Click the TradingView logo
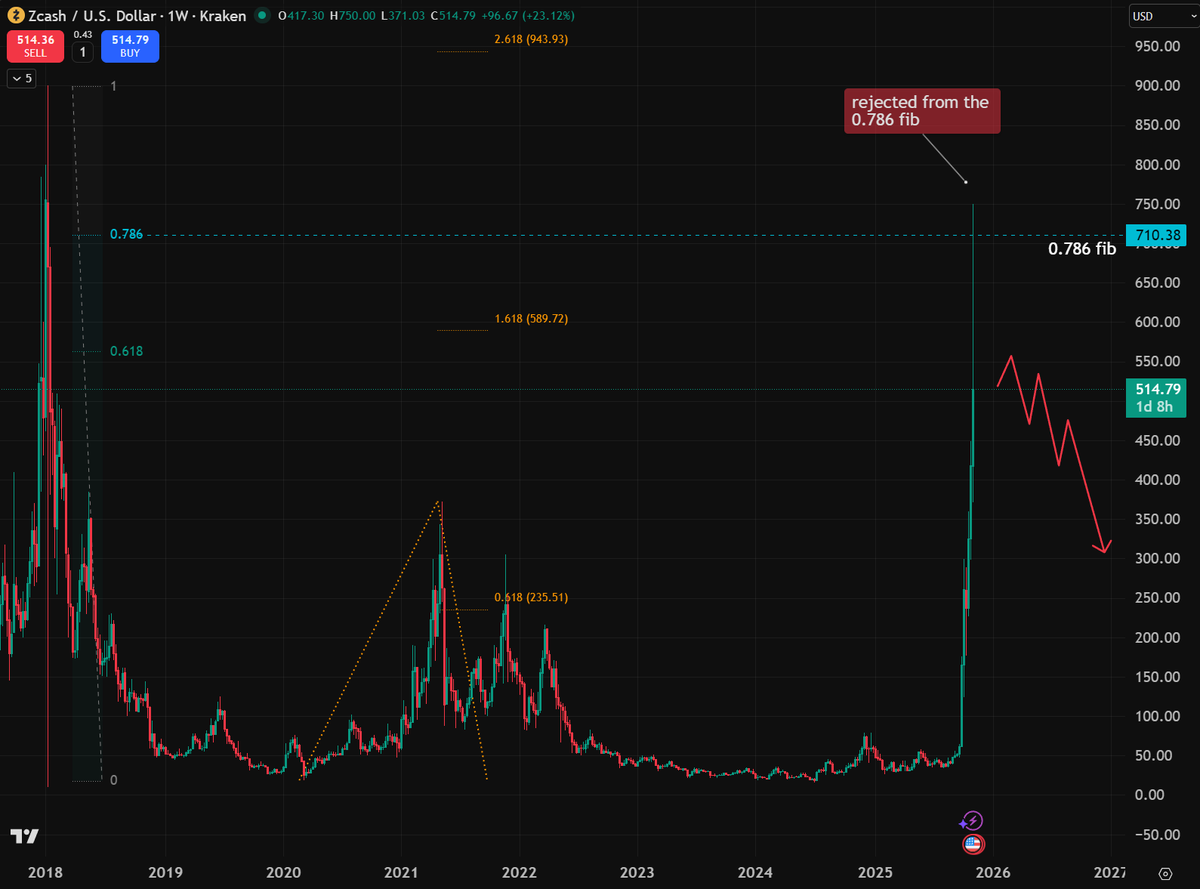 tap(24, 836)
